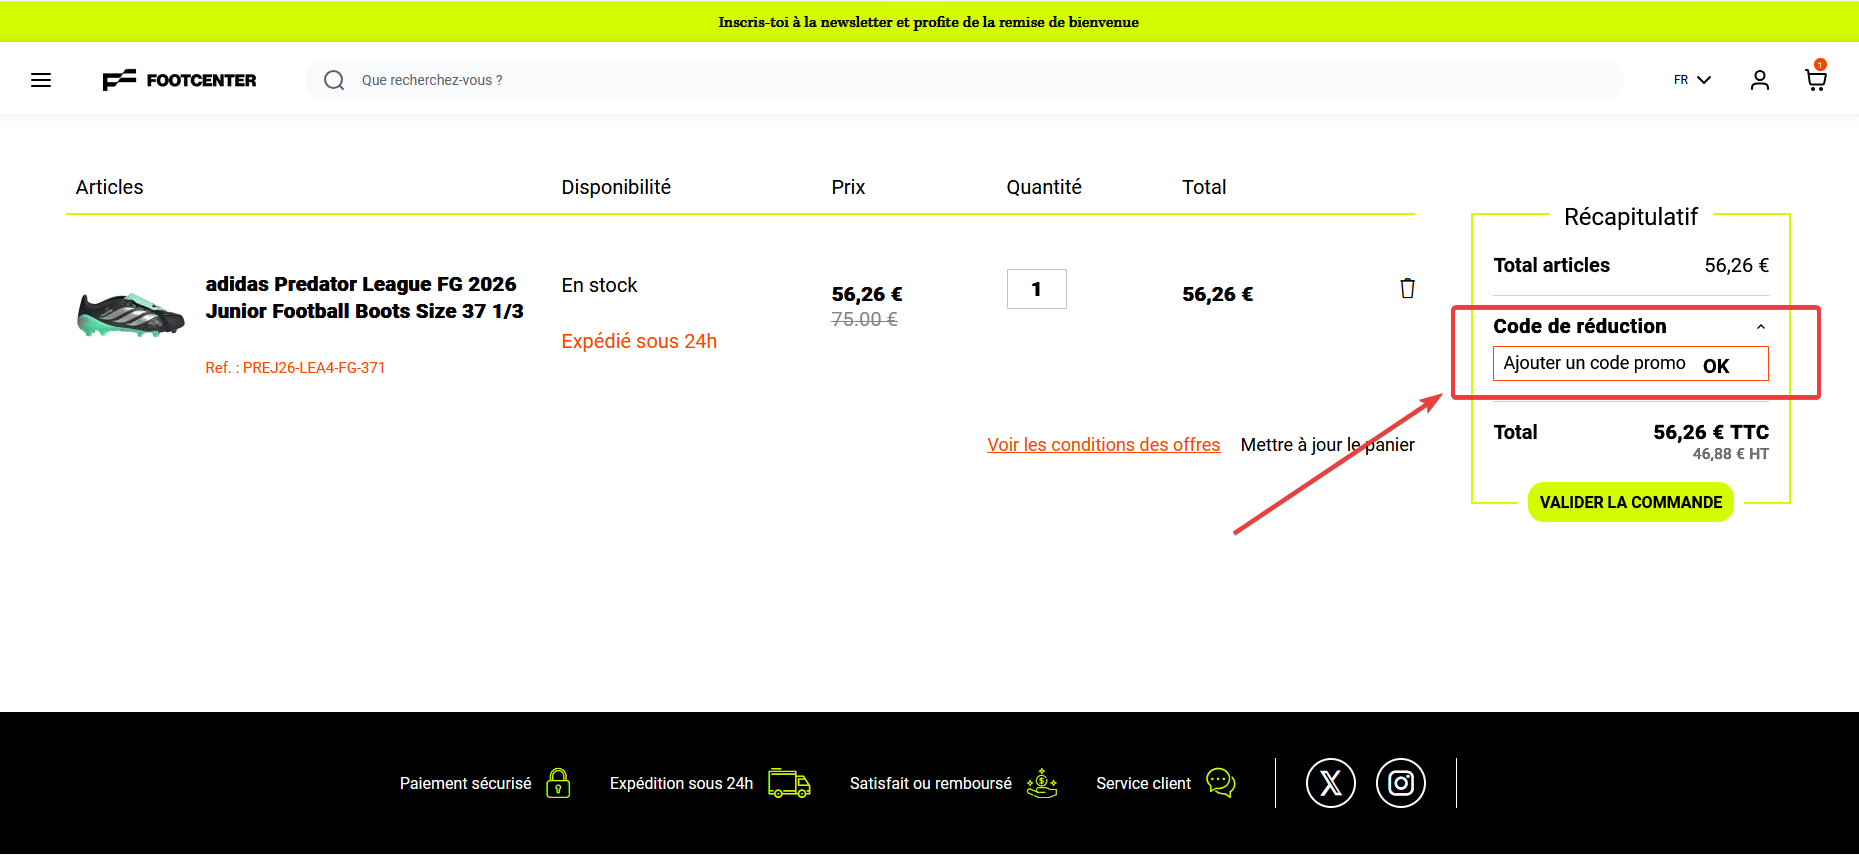Open the adidas Predator League product title

pos(365,298)
